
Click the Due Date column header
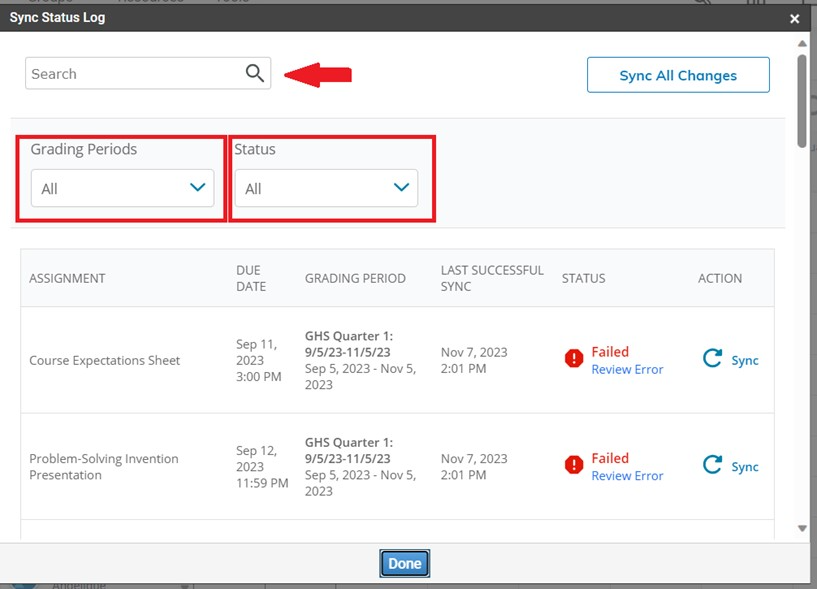[251, 278]
